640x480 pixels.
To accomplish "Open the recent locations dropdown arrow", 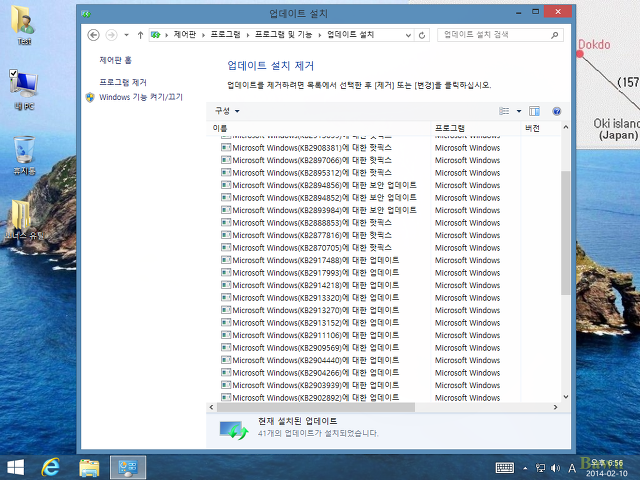I will [127, 35].
